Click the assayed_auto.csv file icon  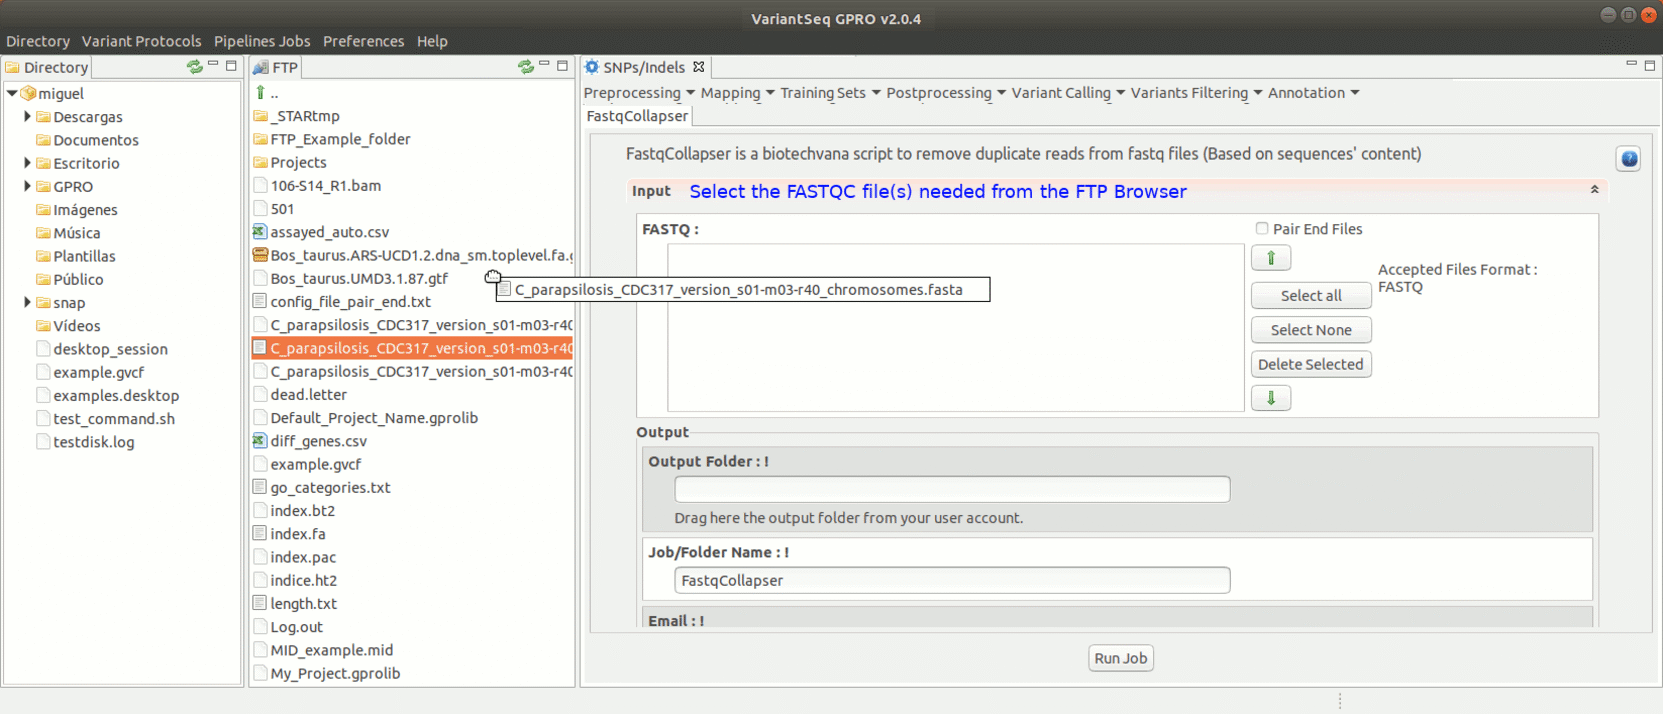pos(260,232)
